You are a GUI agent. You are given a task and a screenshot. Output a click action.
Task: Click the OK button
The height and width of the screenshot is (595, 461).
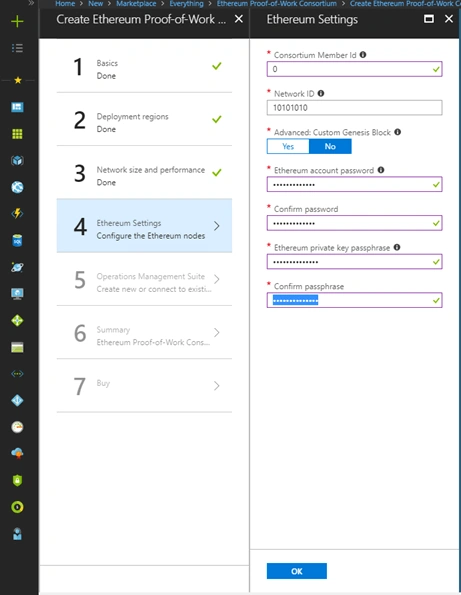point(297,571)
